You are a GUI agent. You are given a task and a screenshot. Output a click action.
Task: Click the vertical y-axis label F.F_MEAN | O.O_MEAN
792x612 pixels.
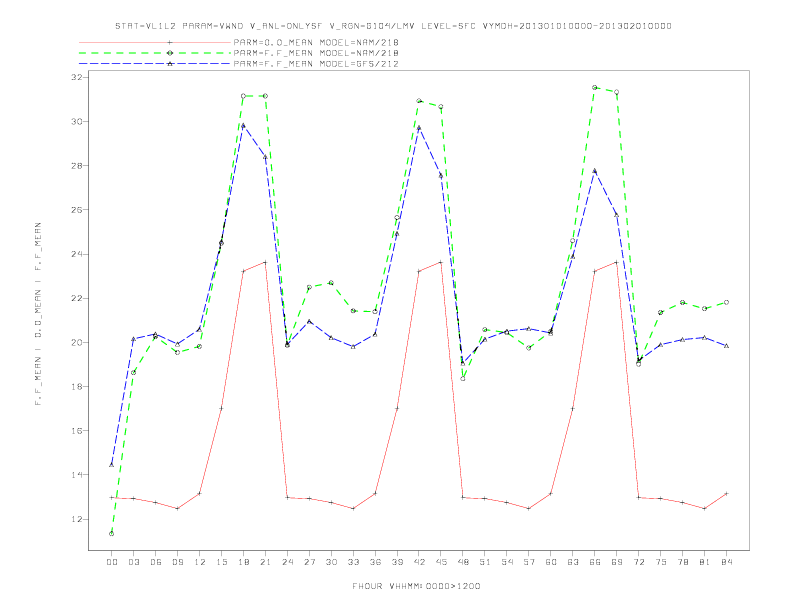click(x=38, y=314)
